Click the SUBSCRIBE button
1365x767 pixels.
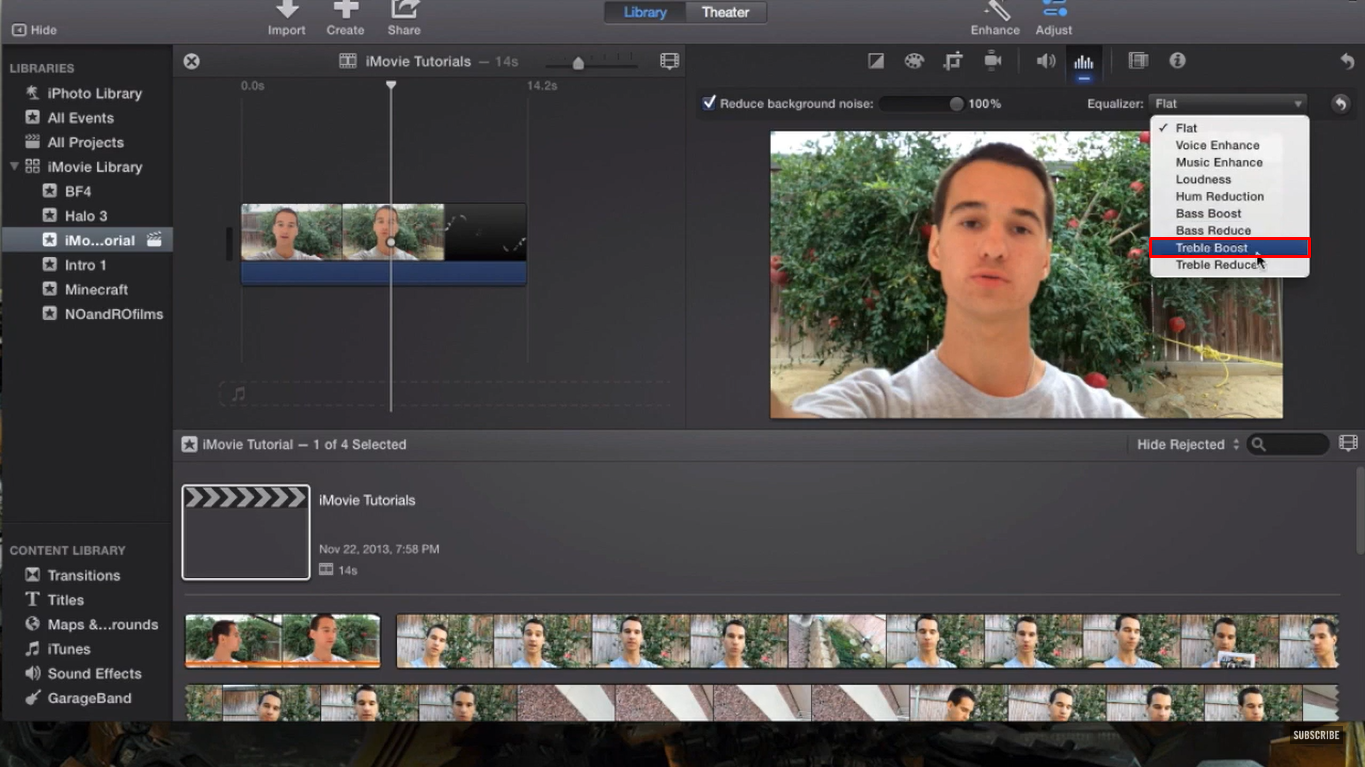(x=1316, y=735)
